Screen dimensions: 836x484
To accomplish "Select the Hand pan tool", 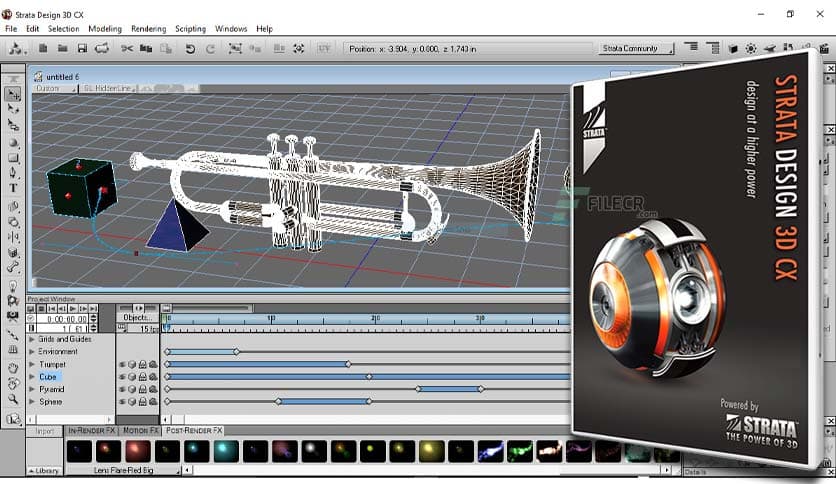I will (13, 367).
